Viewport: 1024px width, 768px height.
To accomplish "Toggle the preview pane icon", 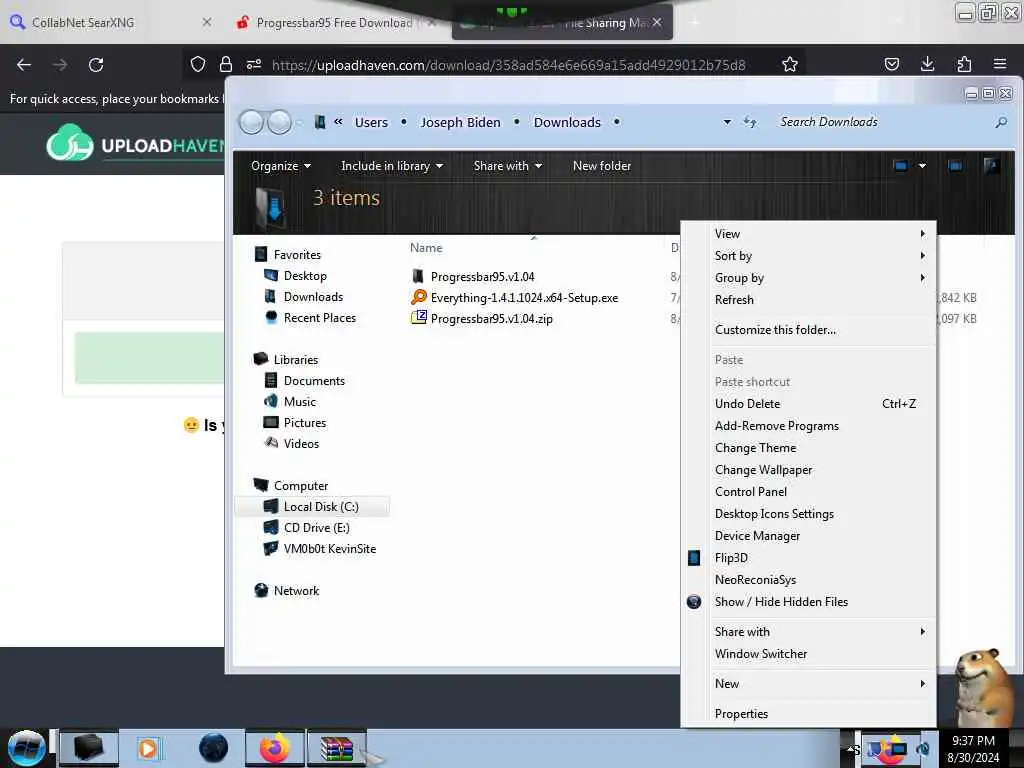I will pos(955,166).
